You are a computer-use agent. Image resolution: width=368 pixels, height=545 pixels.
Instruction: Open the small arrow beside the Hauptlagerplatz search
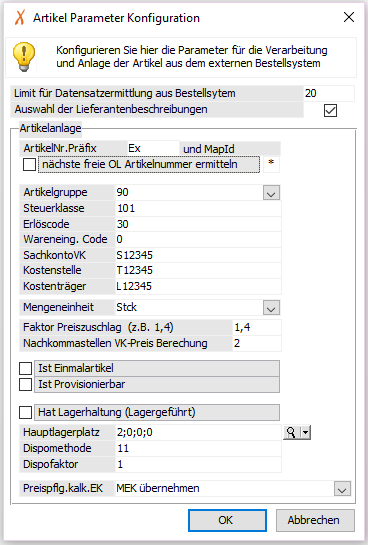tap(306, 432)
